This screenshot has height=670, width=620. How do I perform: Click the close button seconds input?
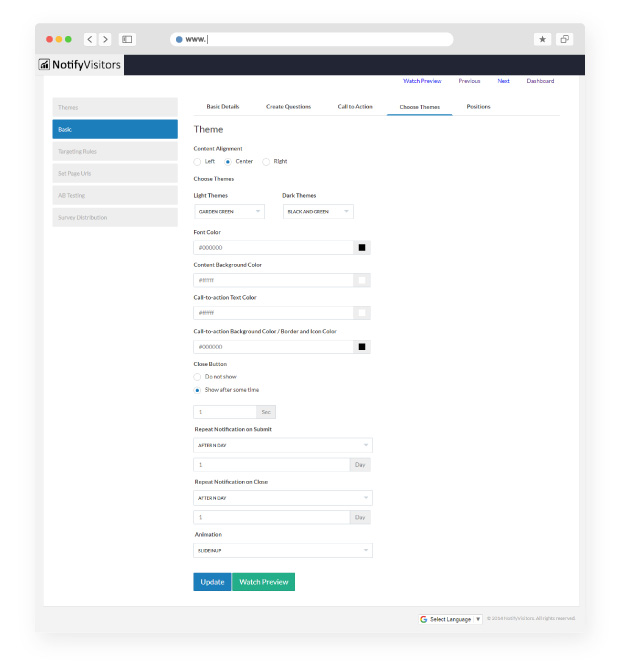225,412
